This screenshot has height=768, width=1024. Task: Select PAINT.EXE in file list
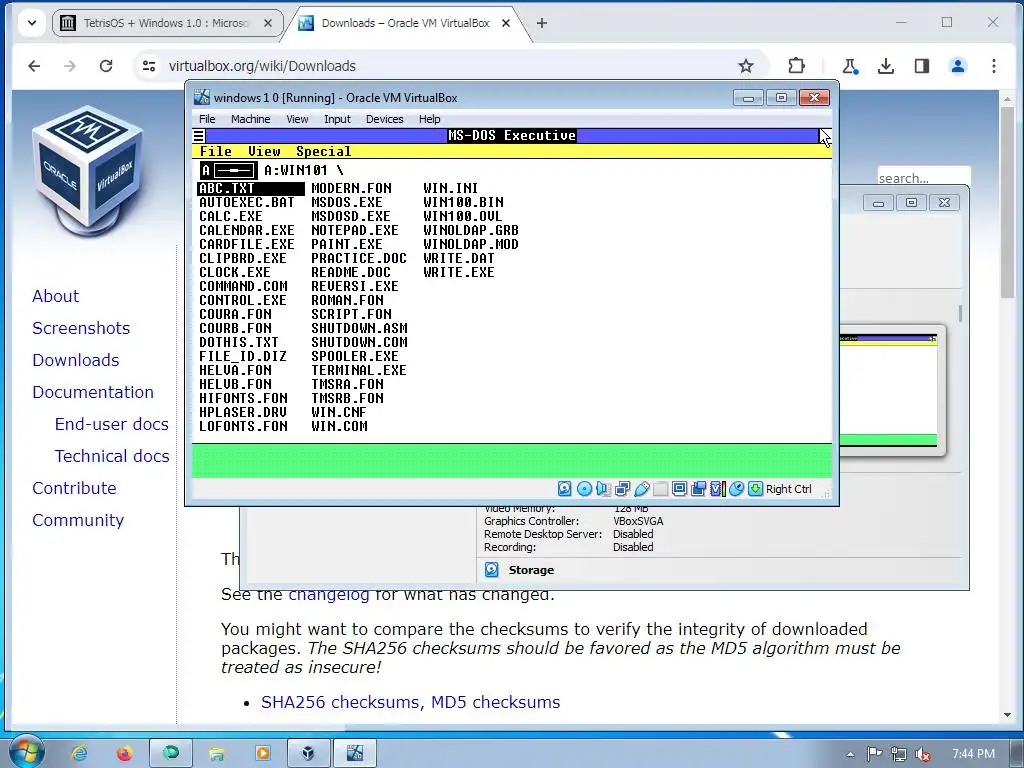[x=347, y=244]
